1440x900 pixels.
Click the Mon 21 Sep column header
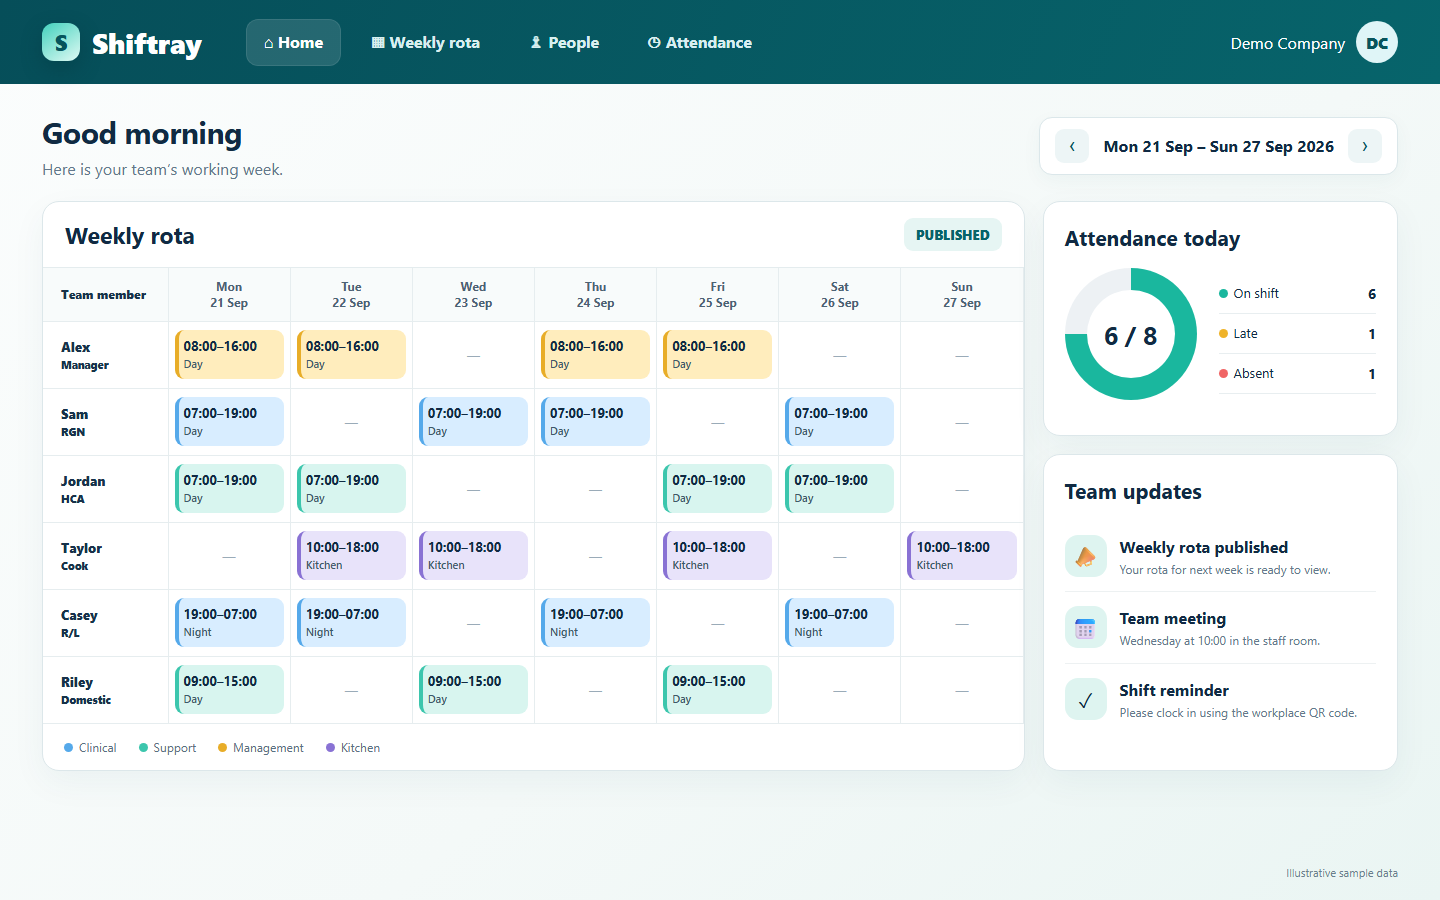[x=229, y=295]
